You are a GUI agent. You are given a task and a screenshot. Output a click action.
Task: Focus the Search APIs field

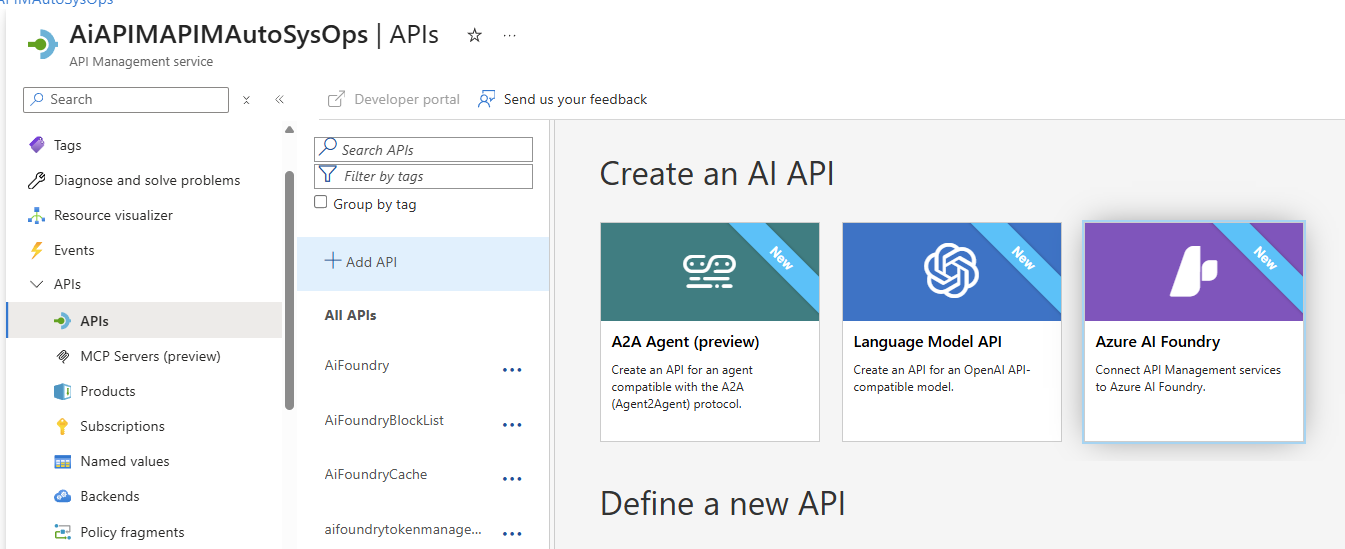click(x=423, y=149)
